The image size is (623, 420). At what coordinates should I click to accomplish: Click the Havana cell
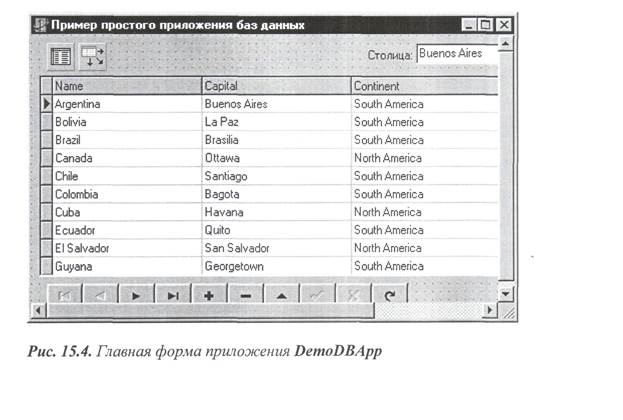277,212
